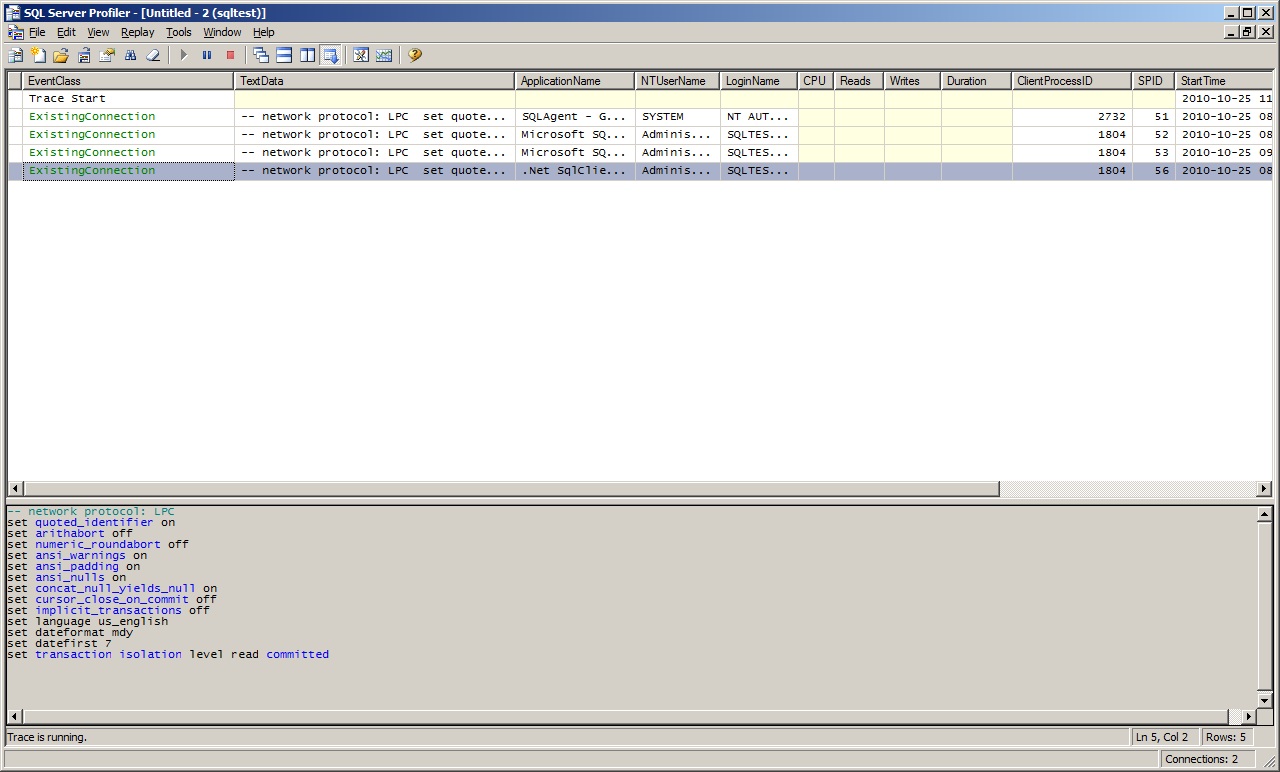This screenshot has width=1280, height=772.
Task: Toggle the Auto Scroll toolbar button
Action: tap(330, 55)
